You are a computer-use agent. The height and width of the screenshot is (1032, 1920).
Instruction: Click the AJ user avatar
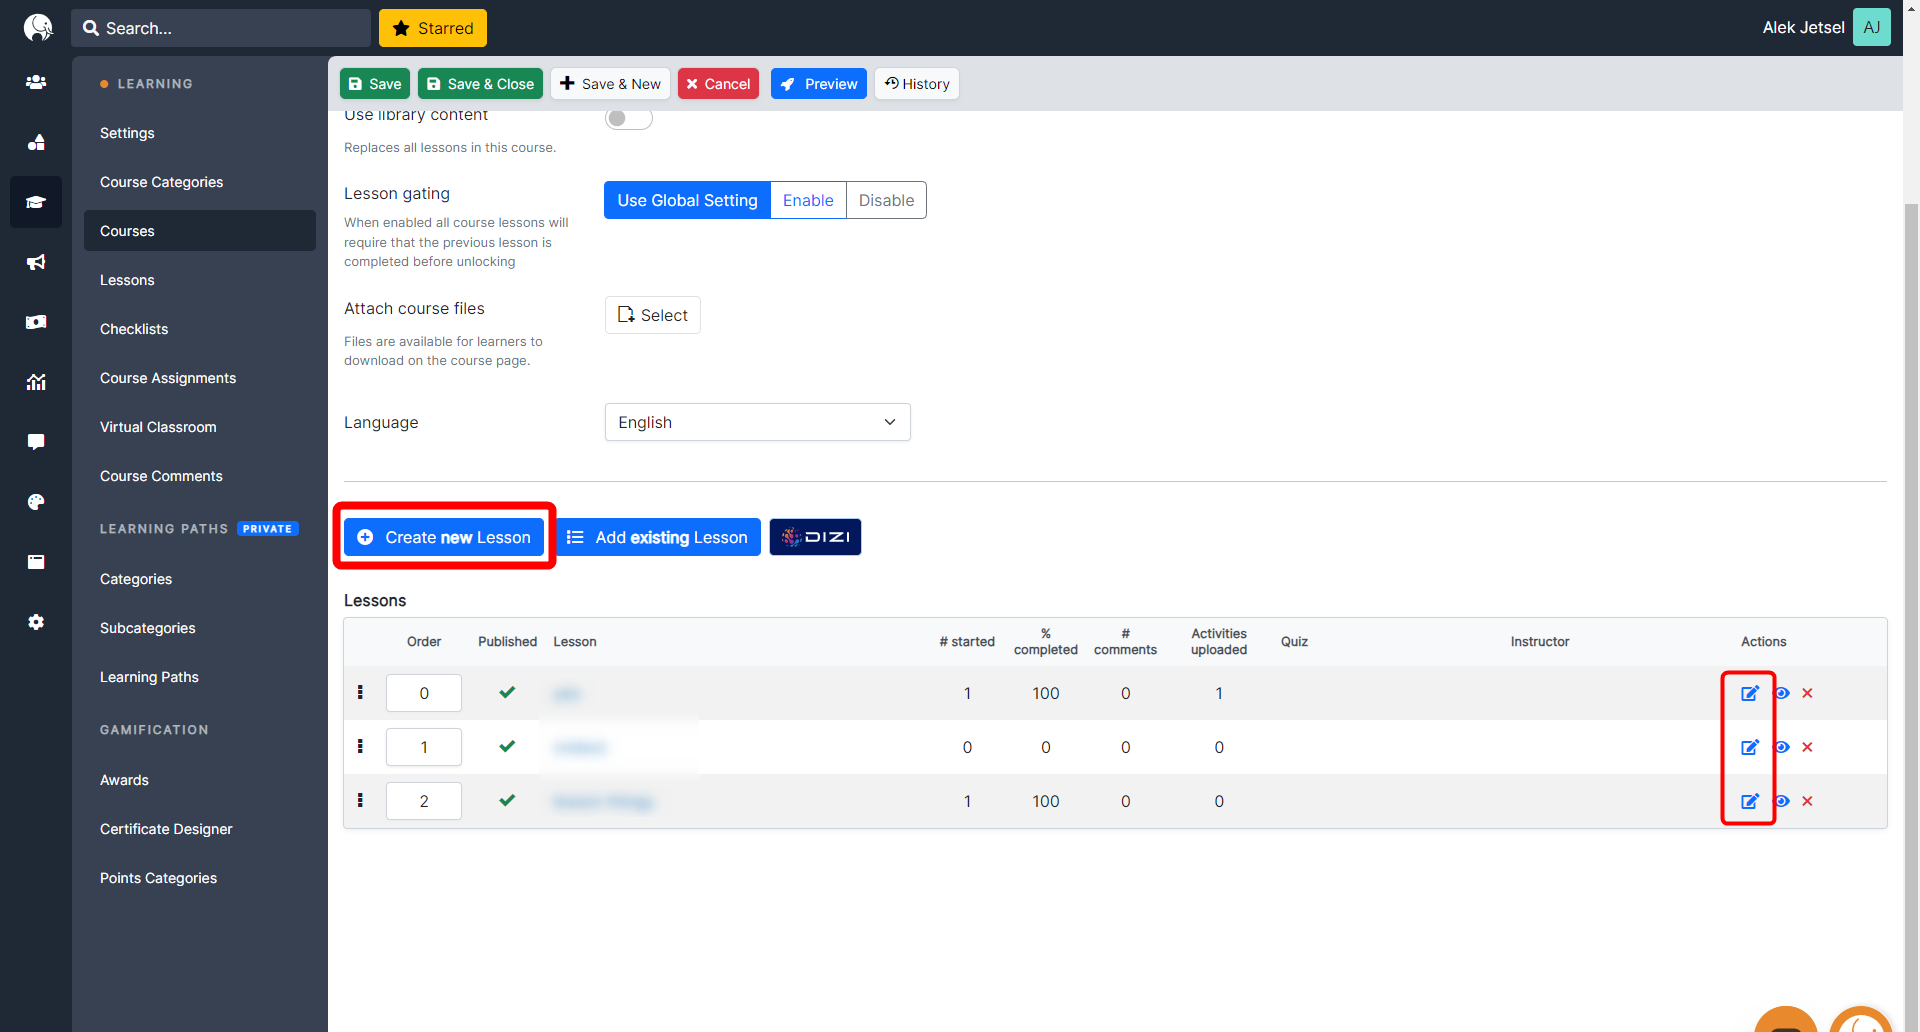click(x=1871, y=27)
